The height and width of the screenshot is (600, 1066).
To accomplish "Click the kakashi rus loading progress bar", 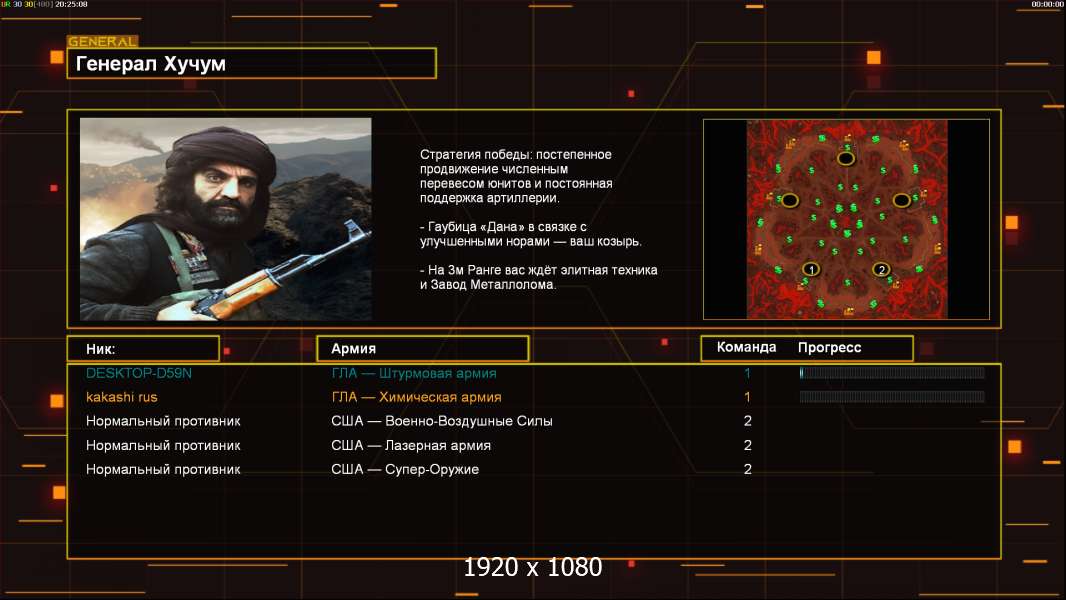I will click(x=892, y=397).
